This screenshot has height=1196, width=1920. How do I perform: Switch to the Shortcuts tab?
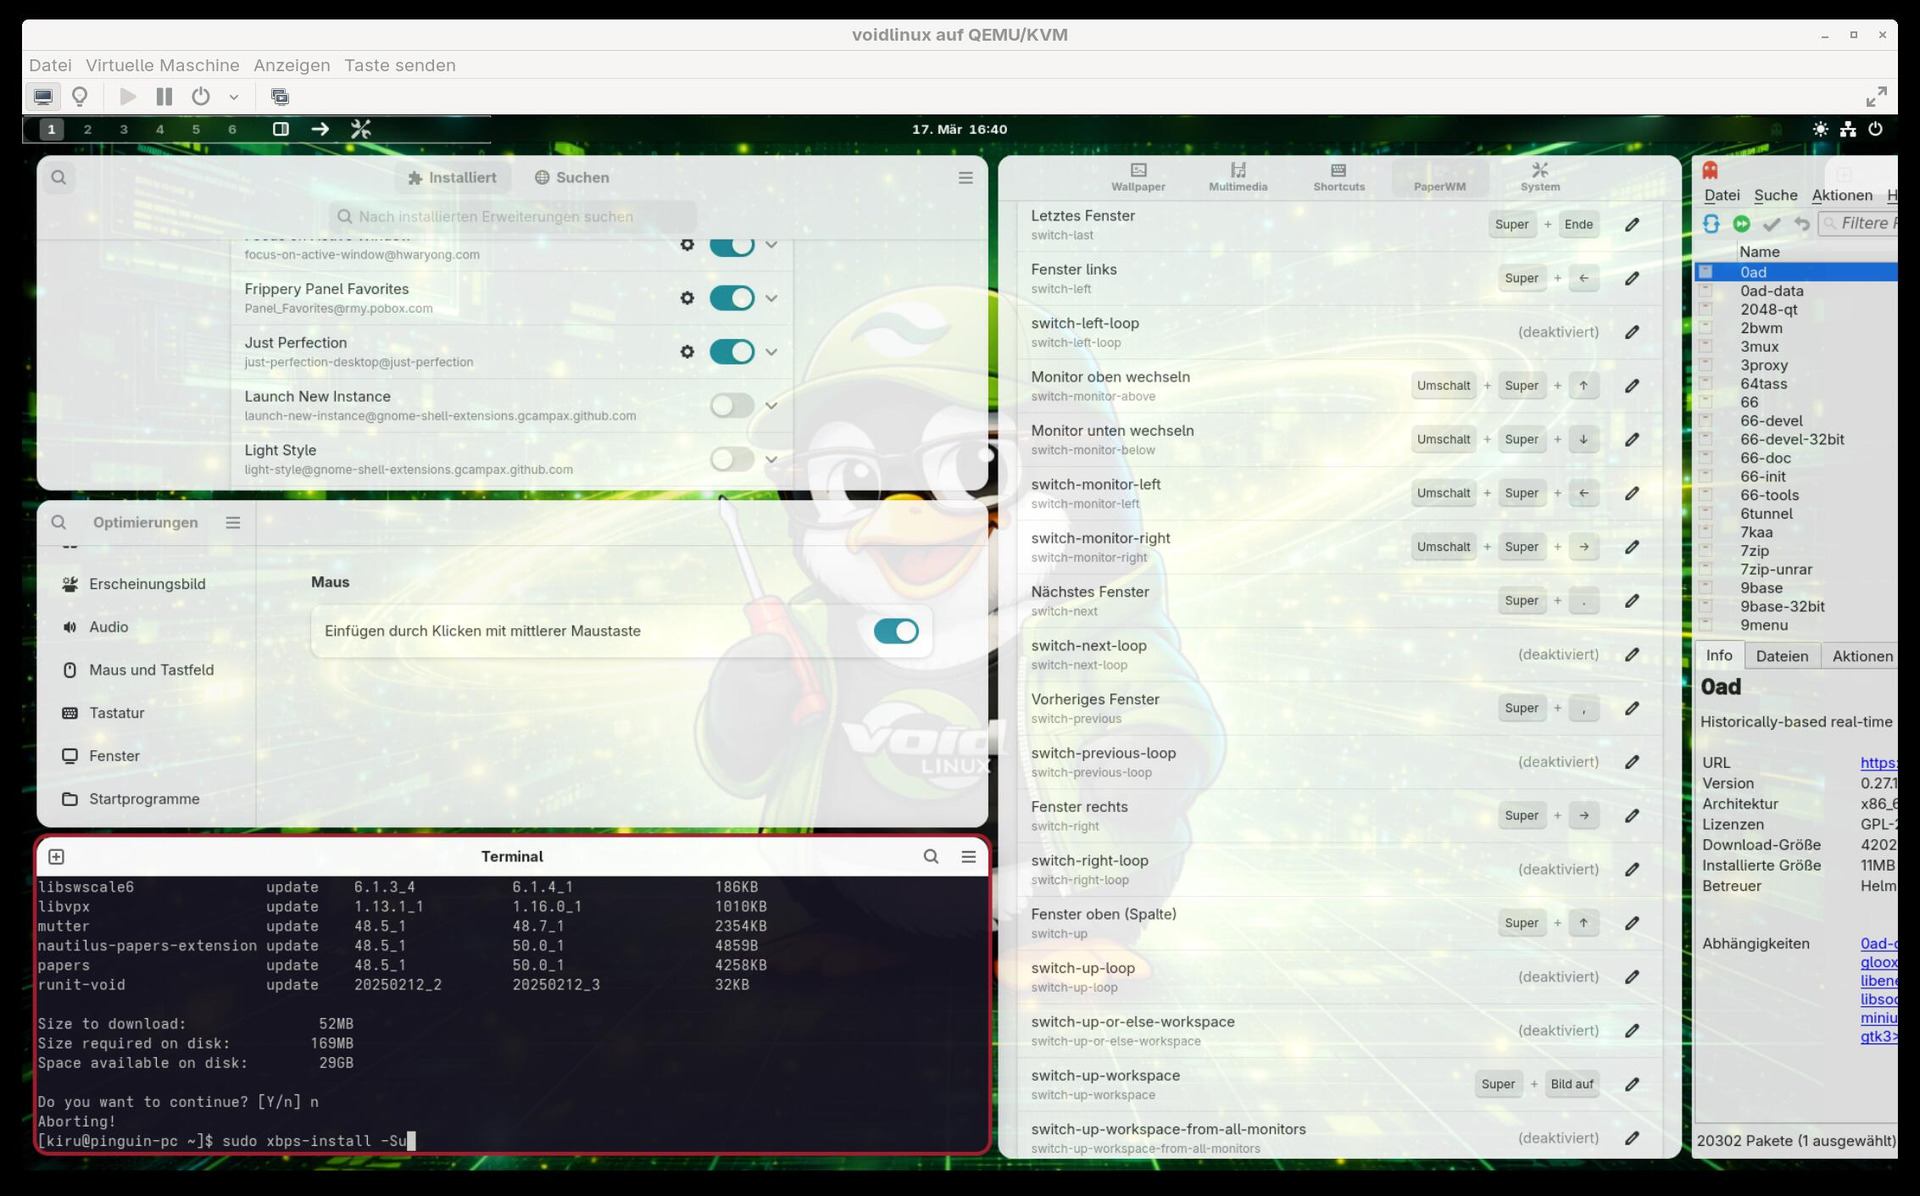coord(1338,176)
